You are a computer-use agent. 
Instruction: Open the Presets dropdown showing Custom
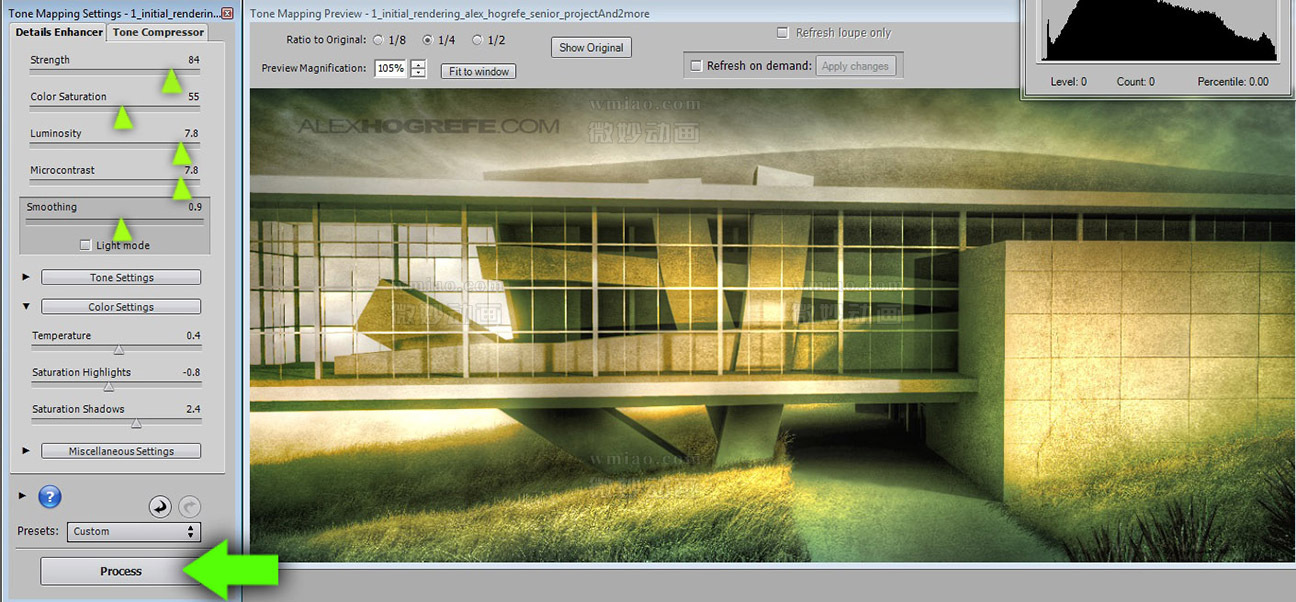click(x=135, y=532)
